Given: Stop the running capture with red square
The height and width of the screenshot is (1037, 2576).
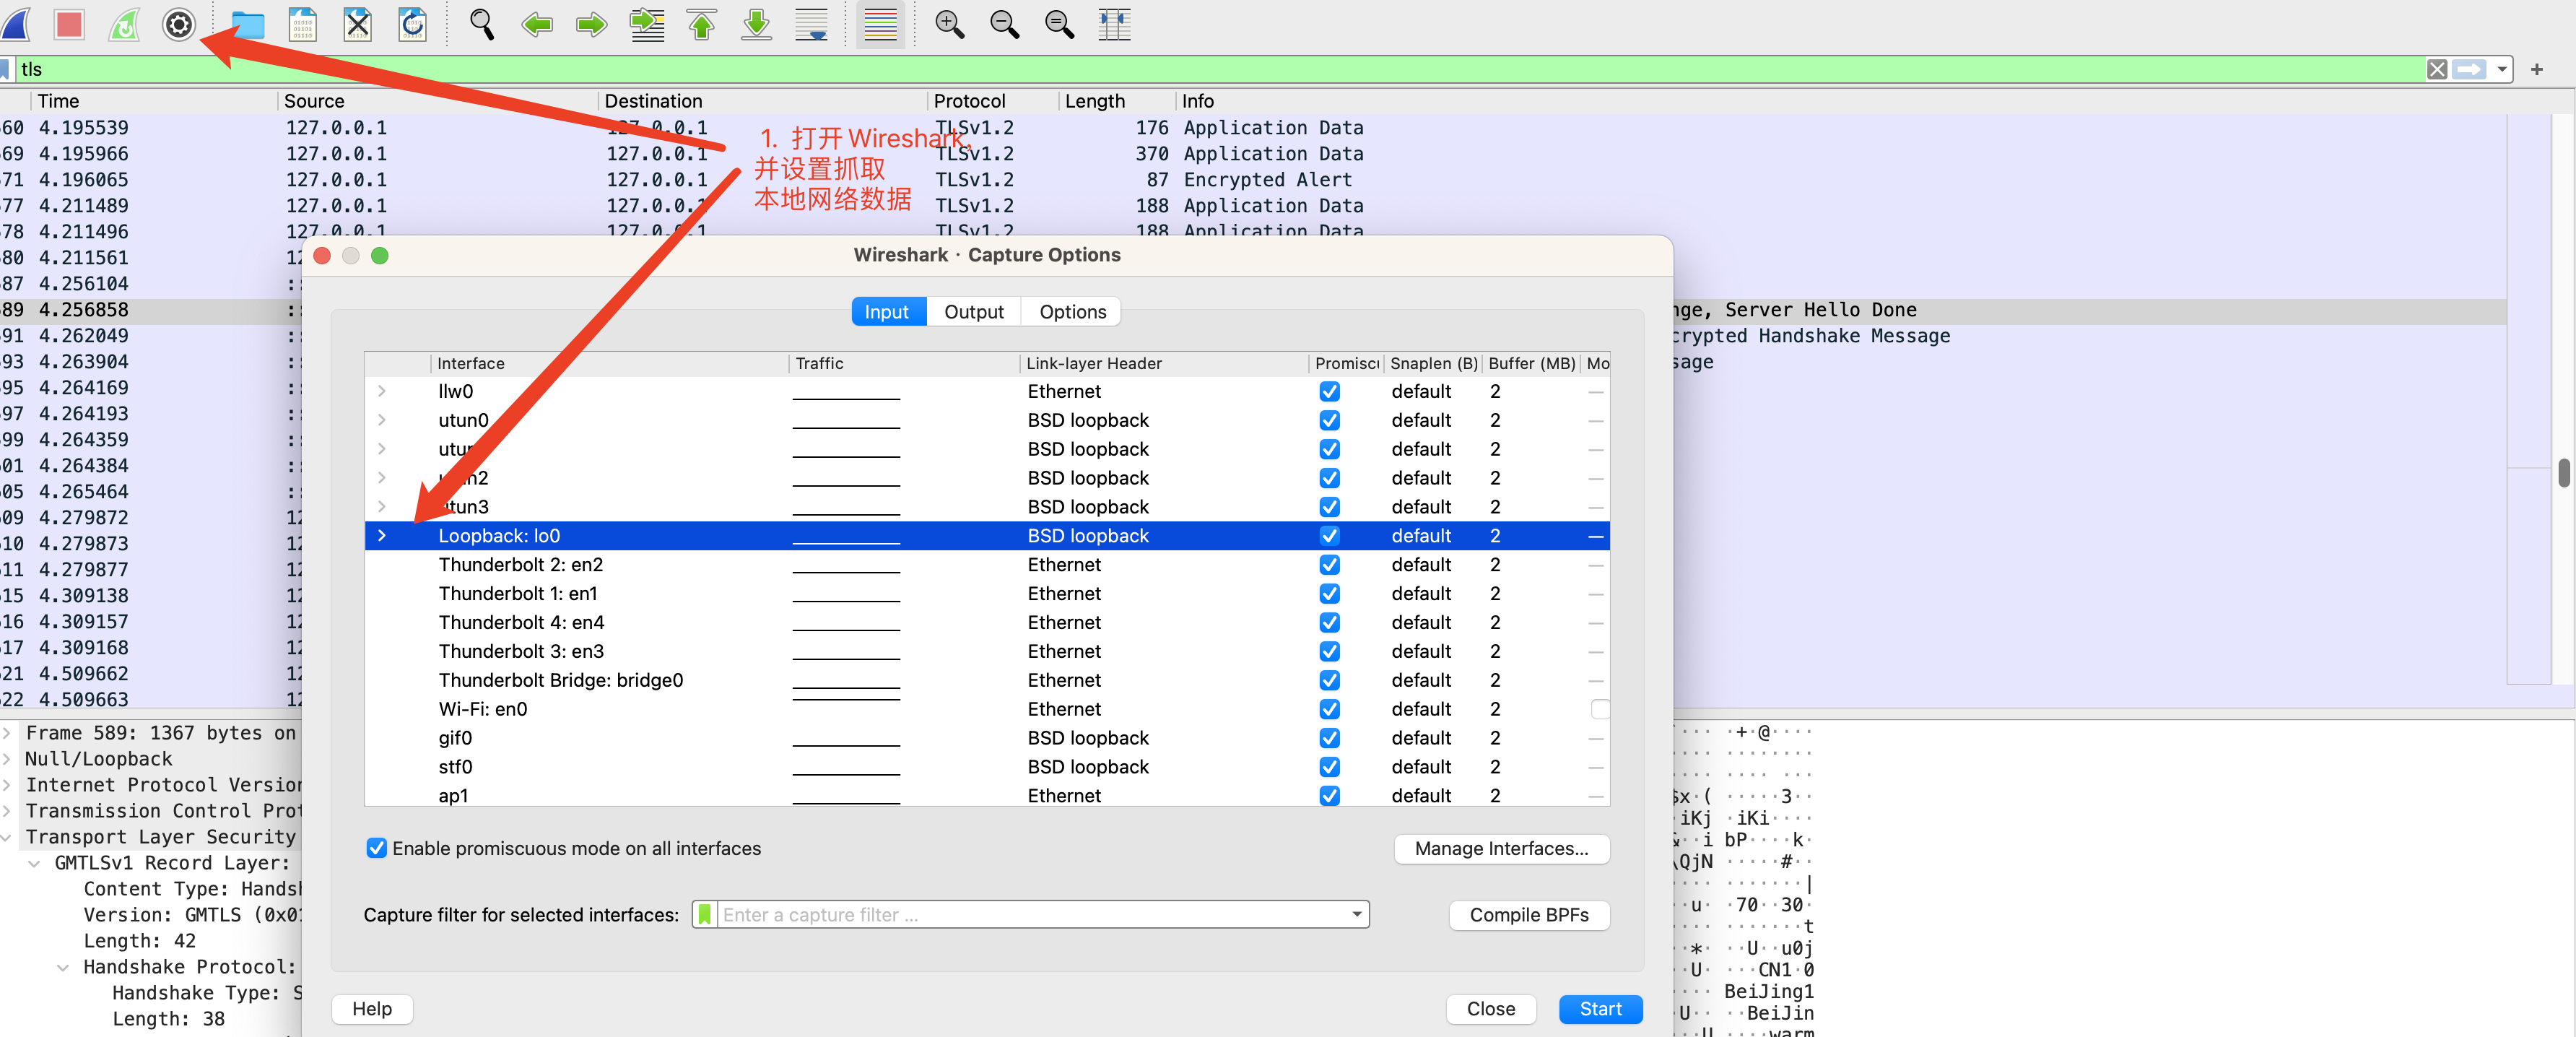Looking at the screenshot, I should click(69, 24).
